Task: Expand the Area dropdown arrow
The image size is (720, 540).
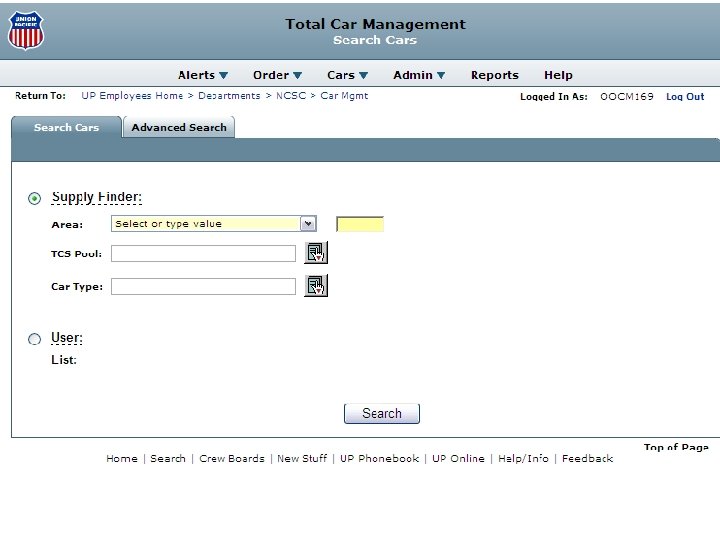Action: click(x=308, y=224)
